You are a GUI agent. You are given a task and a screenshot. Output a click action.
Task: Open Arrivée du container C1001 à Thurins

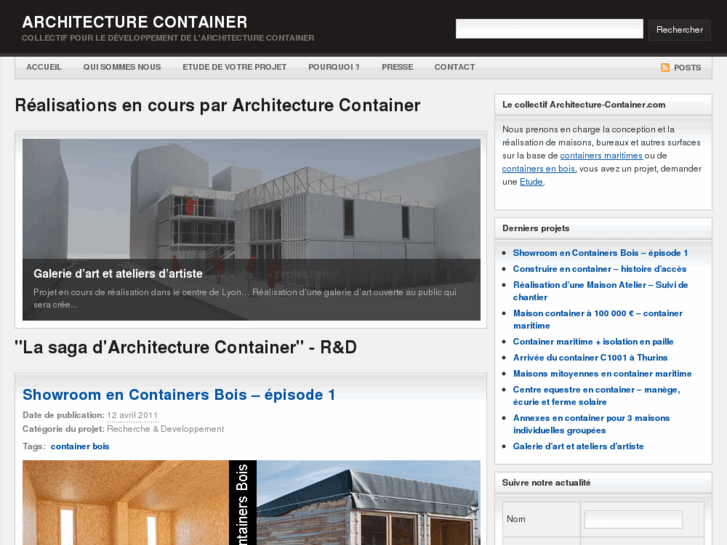coord(590,358)
